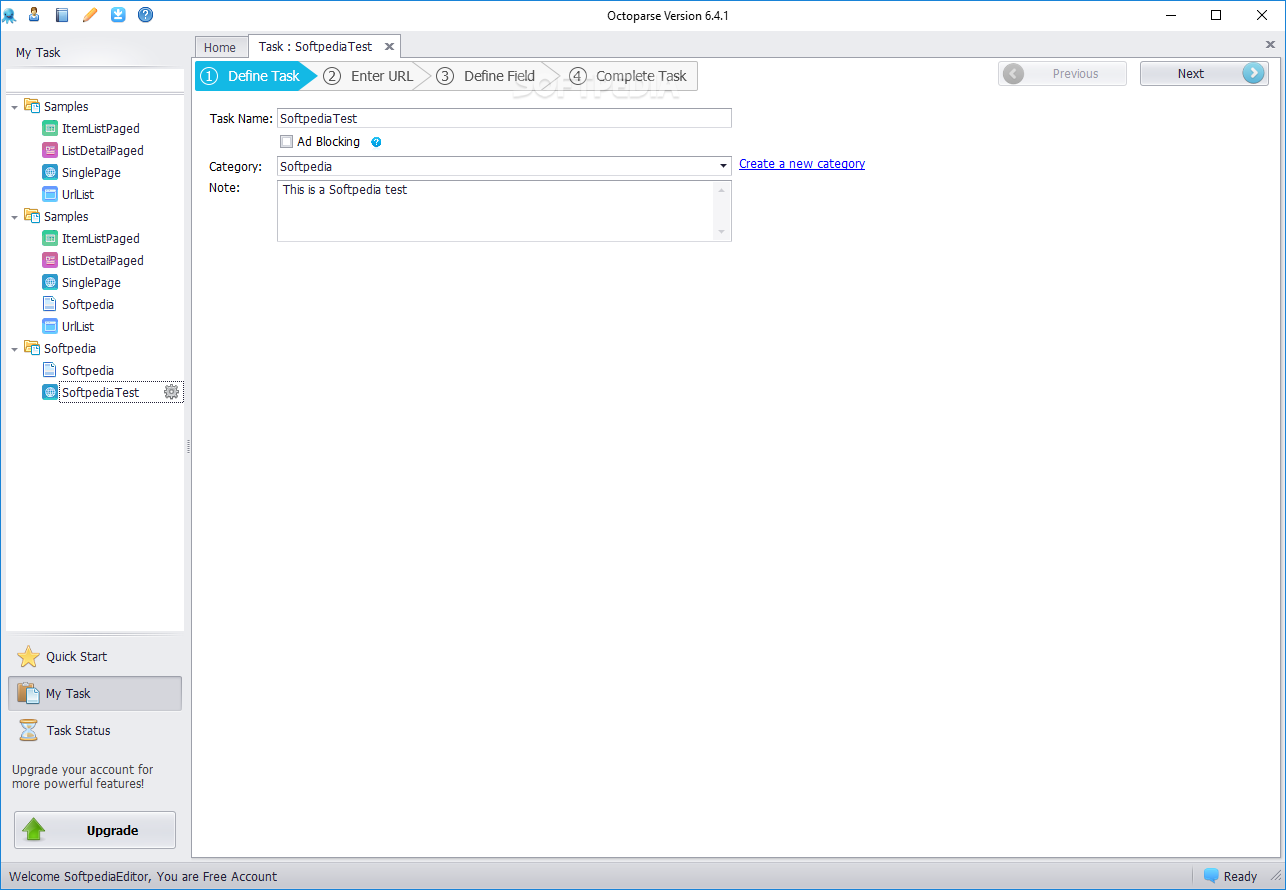Click the gear icon beside SoftpediaTest
Screen dimensions: 1286x890
172,392
